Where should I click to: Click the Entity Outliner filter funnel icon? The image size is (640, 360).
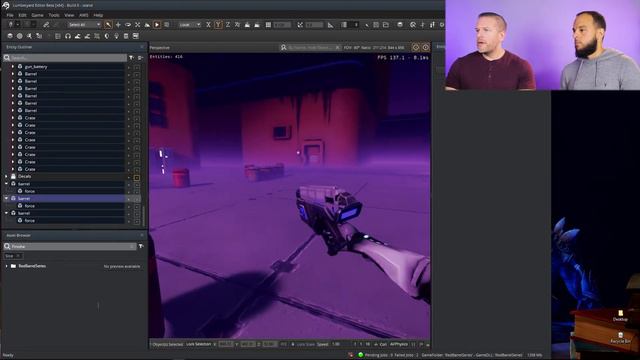pos(131,58)
